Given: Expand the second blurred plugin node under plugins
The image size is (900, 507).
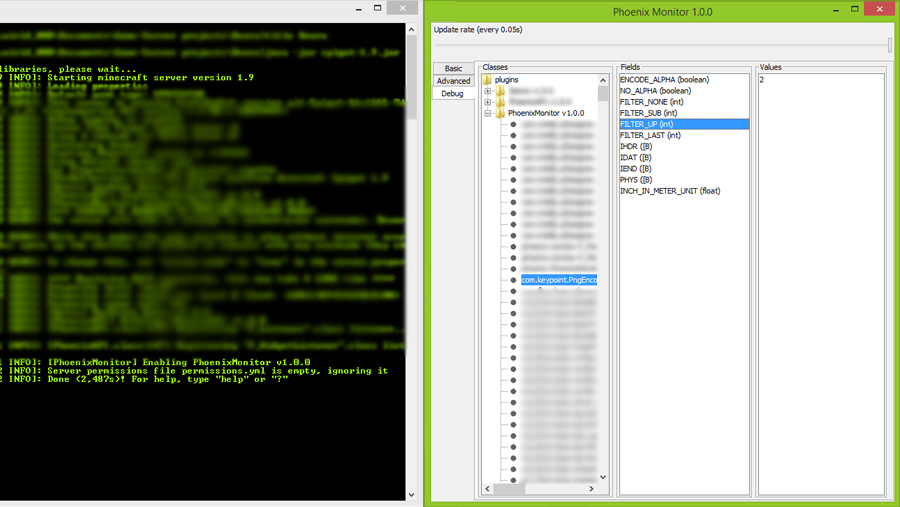Looking at the screenshot, I should (x=487, y=102).
